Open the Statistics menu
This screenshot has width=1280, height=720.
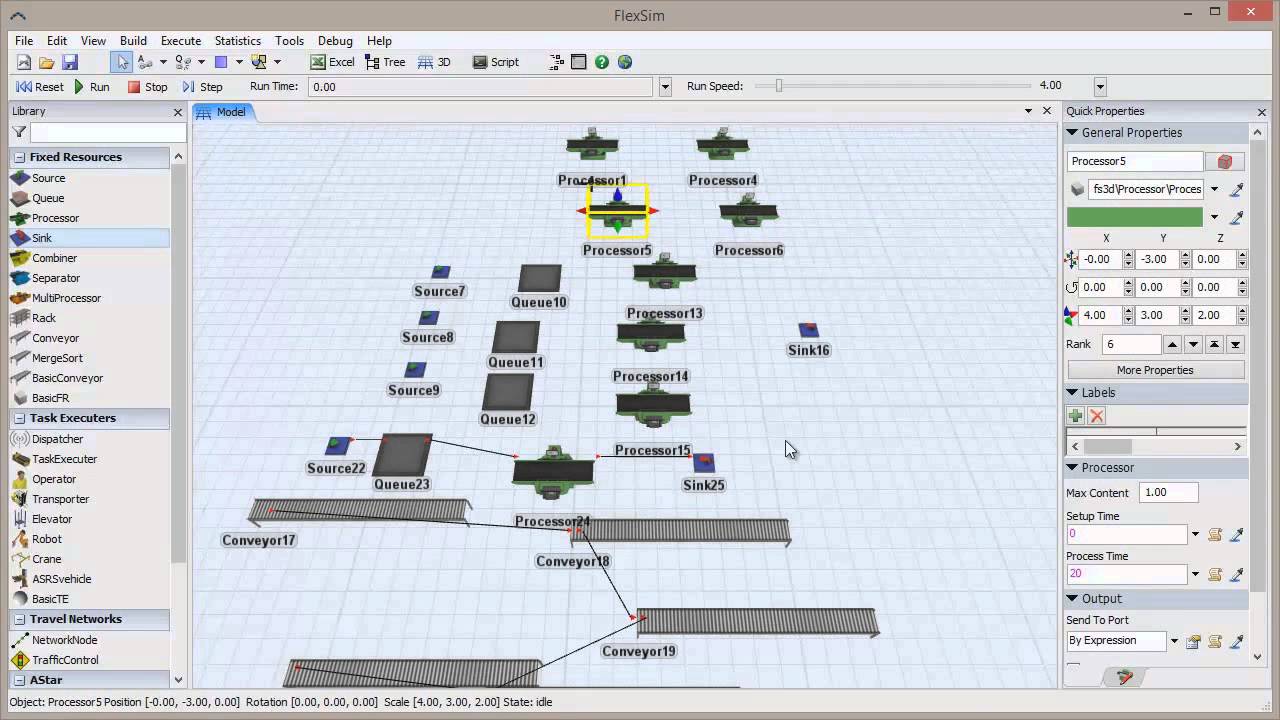238,41
